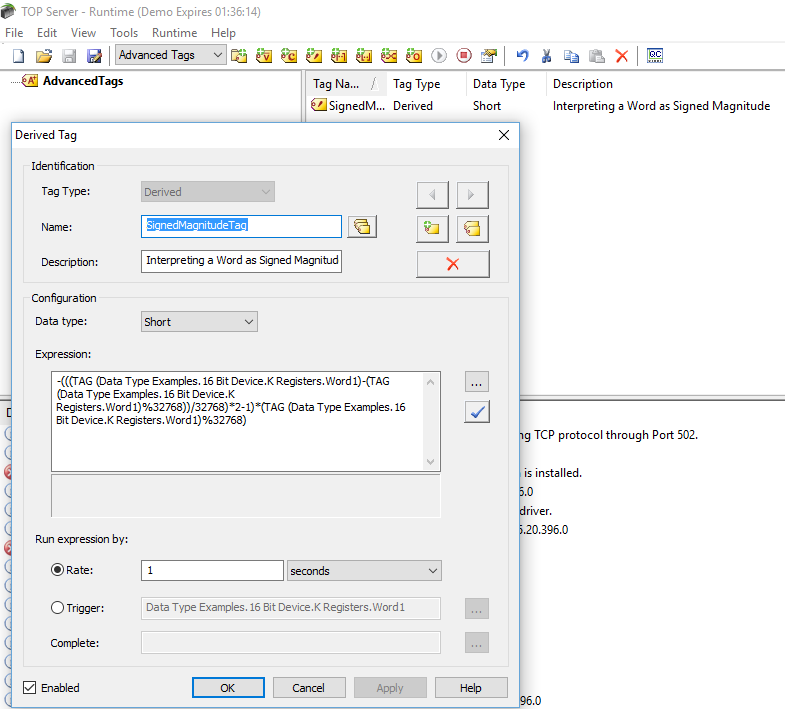785x709 pixels.
Task: Click the Cancel button
Action: click(x=308, y=688)
